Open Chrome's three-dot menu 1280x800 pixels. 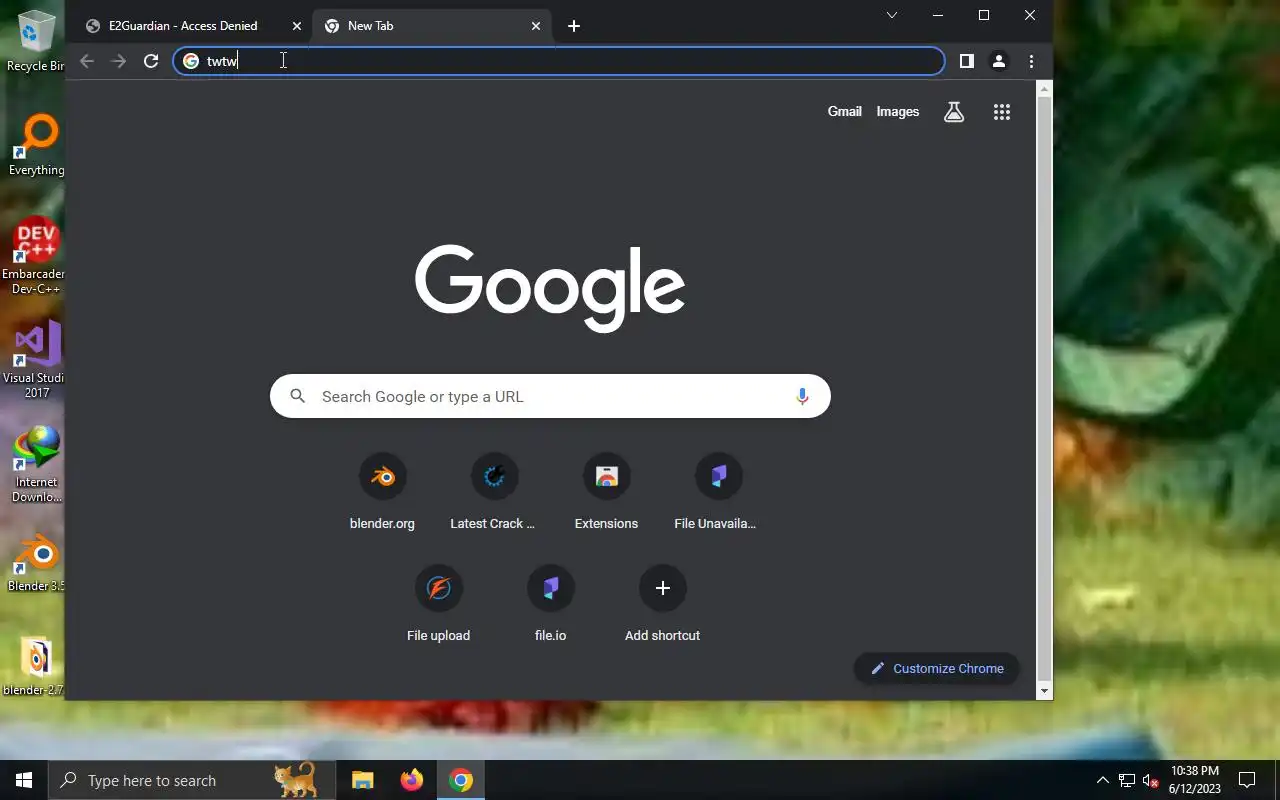tap(1031, 61)
